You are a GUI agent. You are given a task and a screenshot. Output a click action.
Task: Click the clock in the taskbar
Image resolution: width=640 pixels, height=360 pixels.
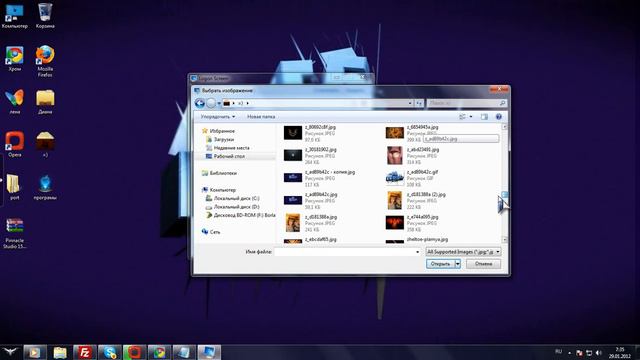click(620, 353)
